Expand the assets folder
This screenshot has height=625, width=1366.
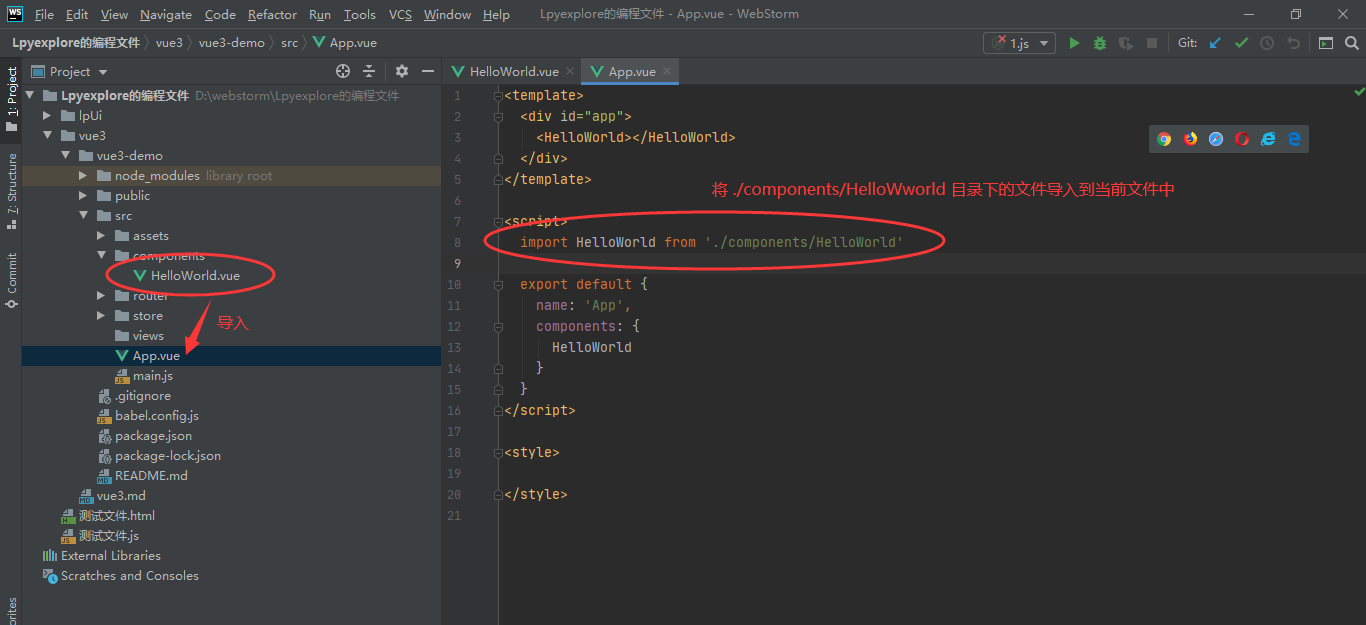pyautogui.click(x=101, y=235)
